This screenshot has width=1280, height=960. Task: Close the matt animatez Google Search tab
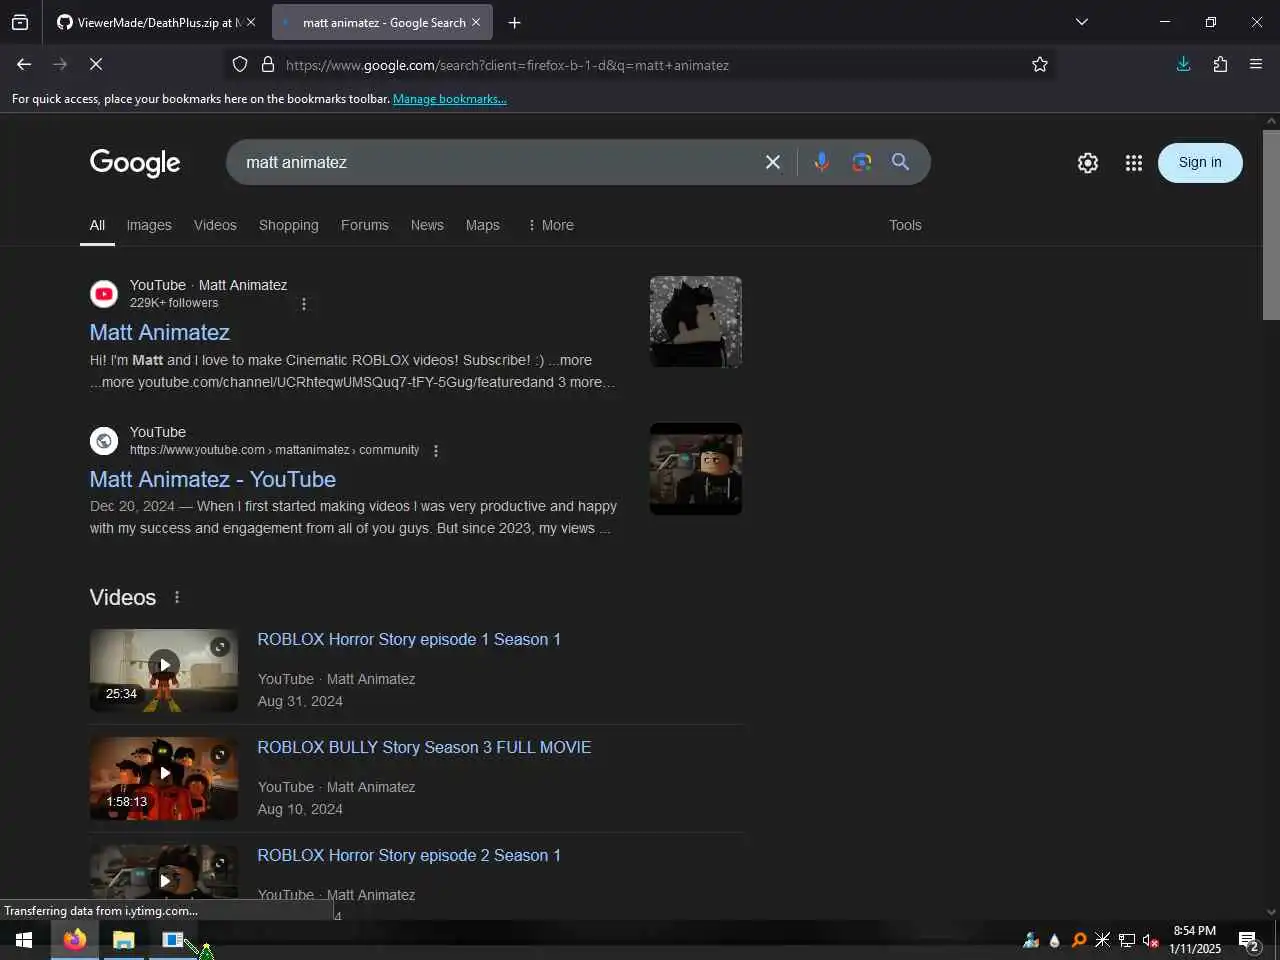pos(476,22)
